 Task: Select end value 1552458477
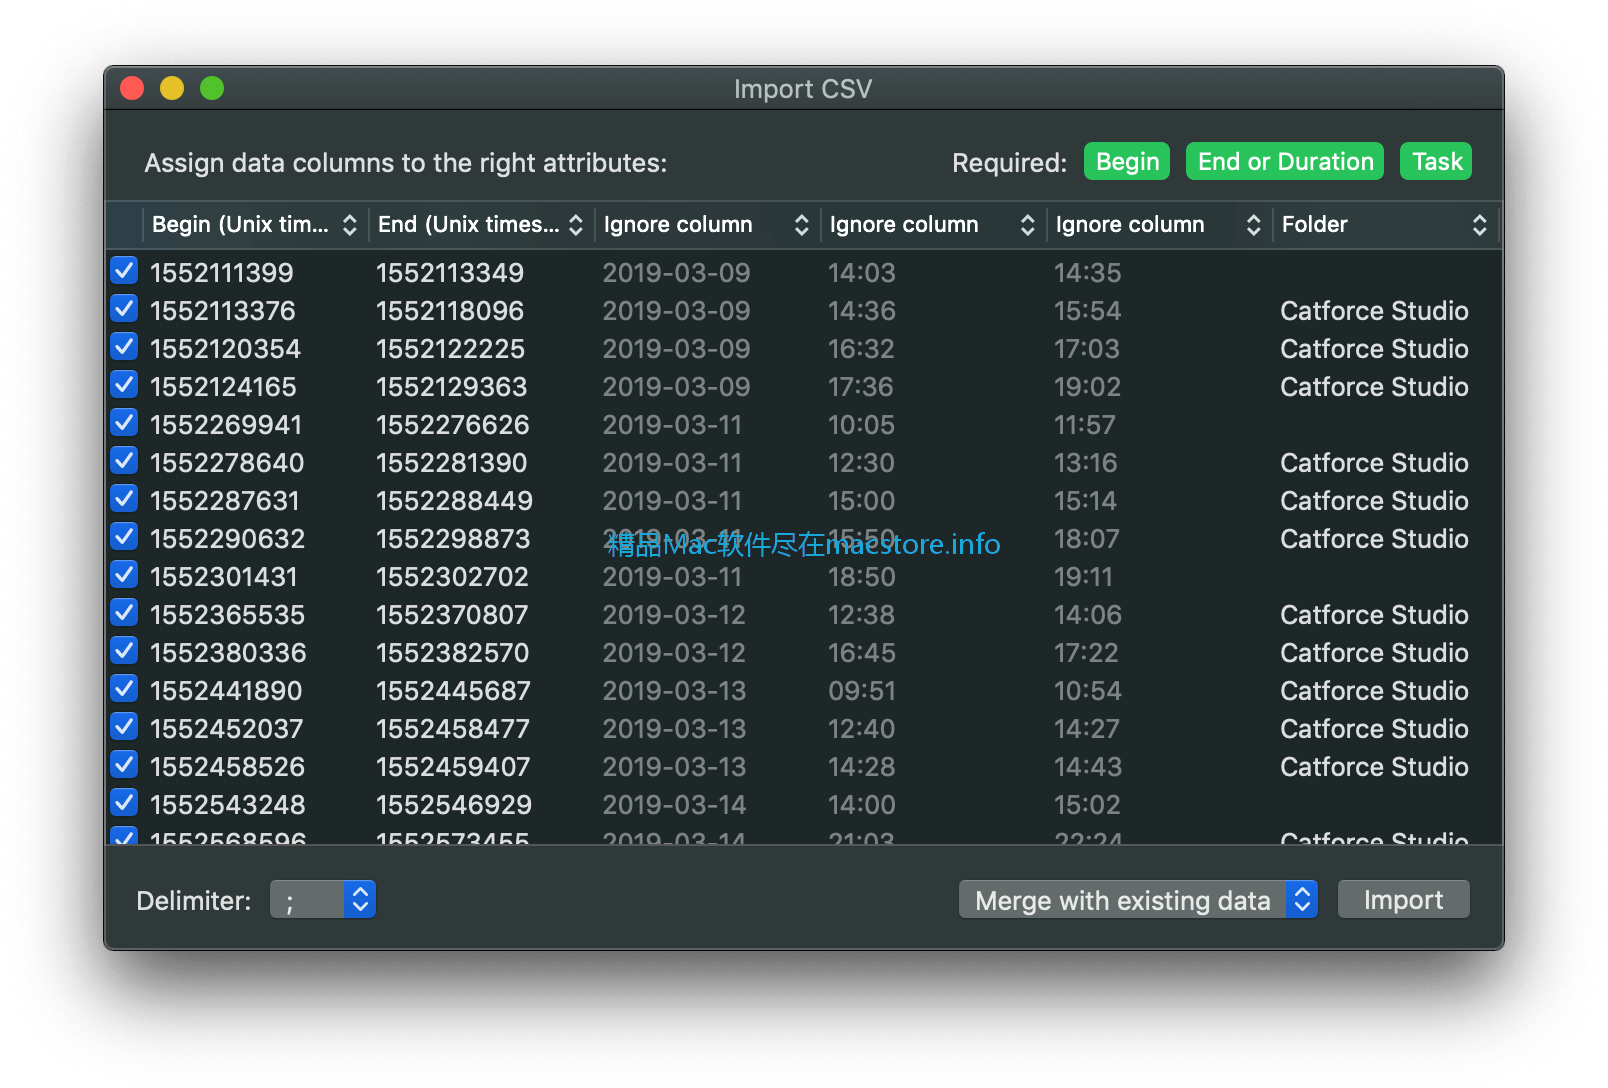pos(453,729)
